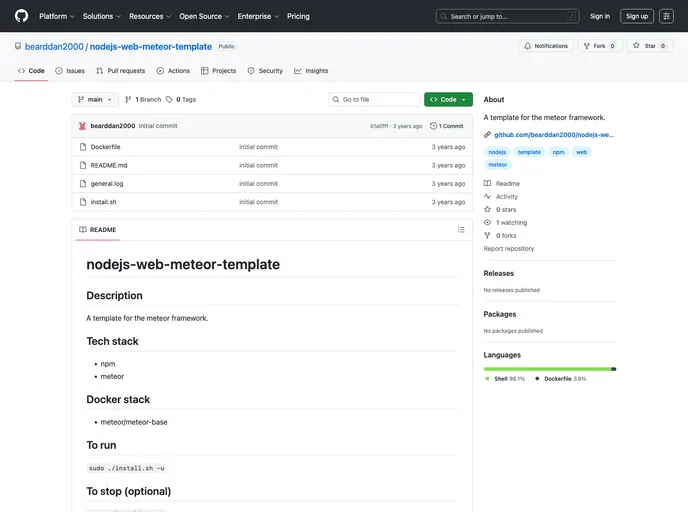
Task: Select the nodejs topic tag
Action: 497,152
